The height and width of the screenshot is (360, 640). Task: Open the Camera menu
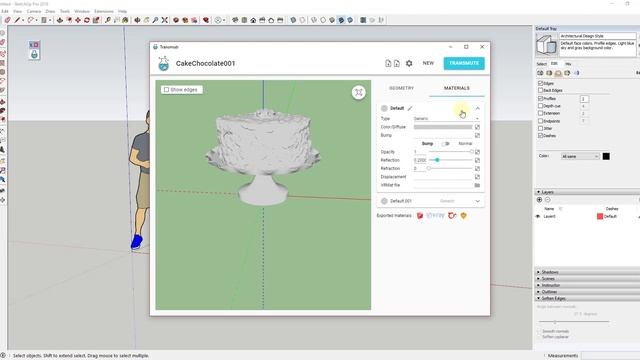(x=34, y=11)
